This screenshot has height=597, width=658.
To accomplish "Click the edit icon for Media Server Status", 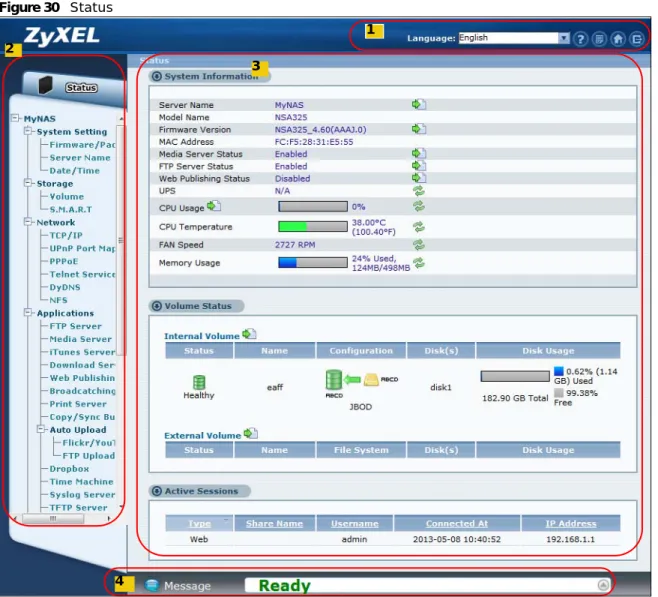I will (419, 154).
